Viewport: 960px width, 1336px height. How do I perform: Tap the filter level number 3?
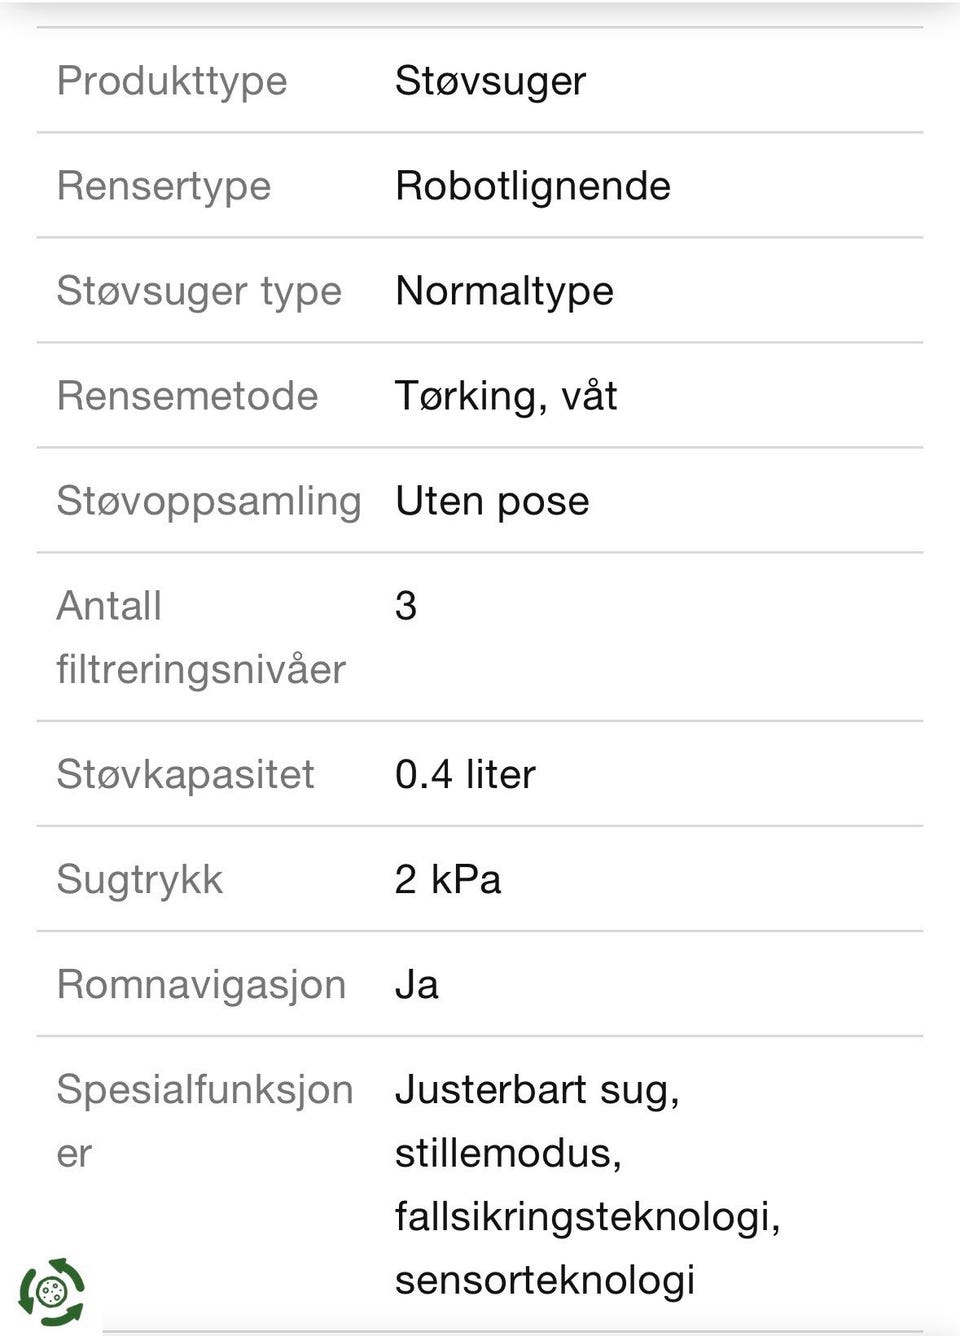pos(406,606)
